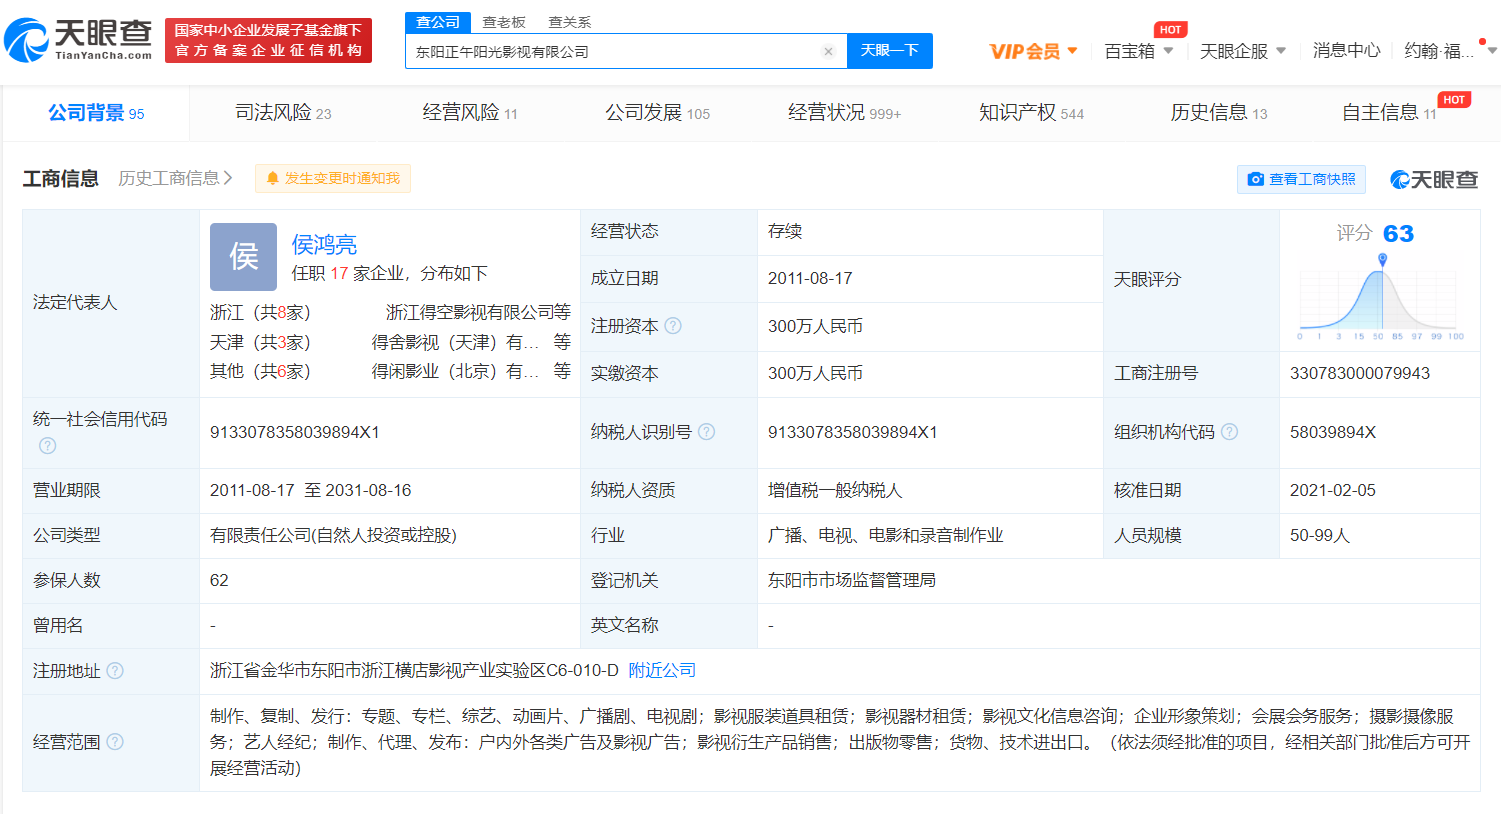1501x814 pixels.
Task: Open 得闲影业（北京） company link
Action: pyautogui.click(x=456, y=371)
